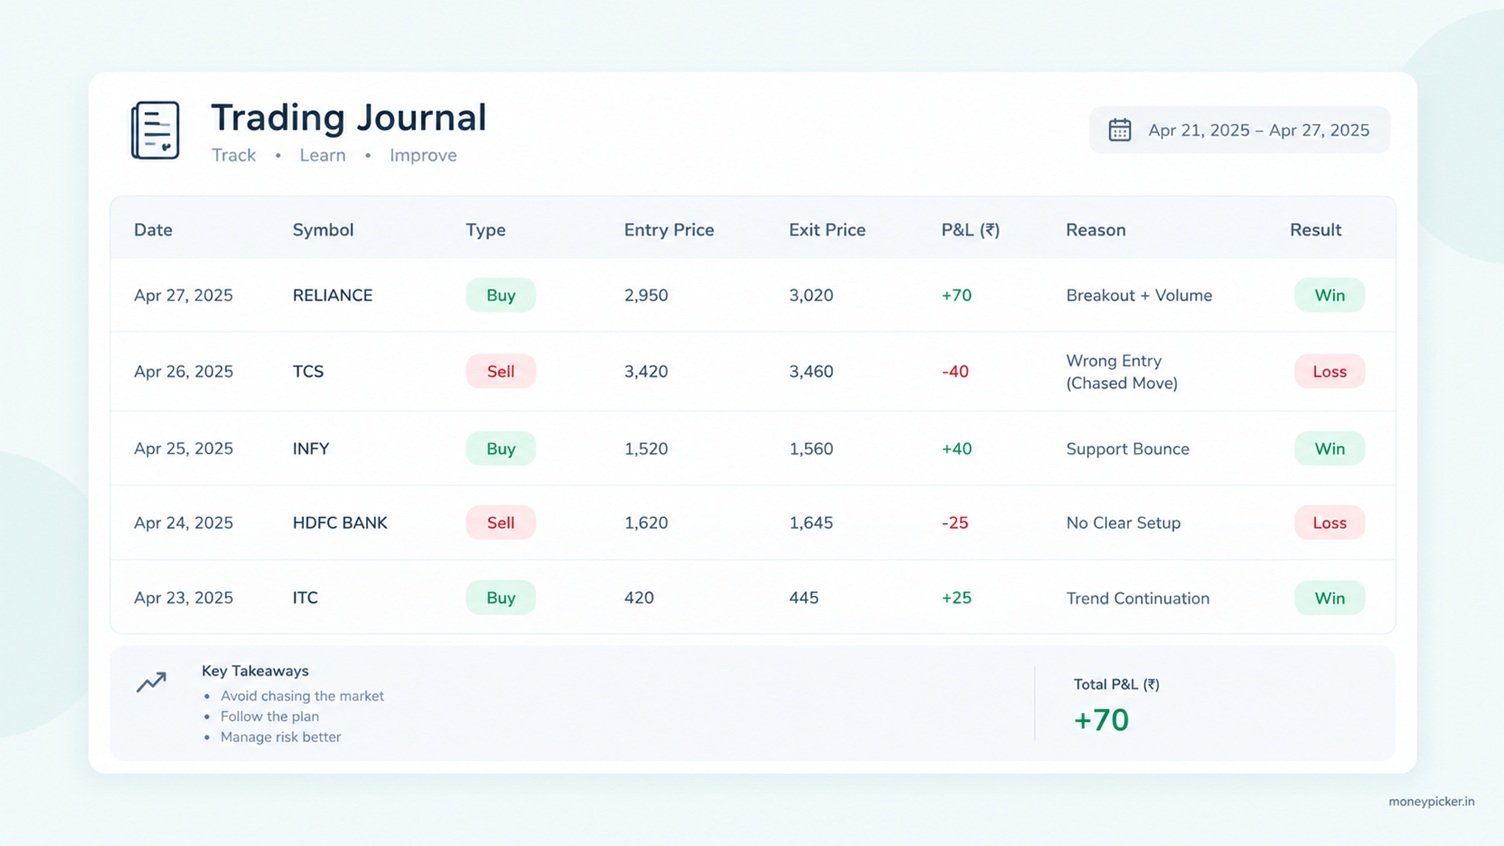Viewport: 1504px width, 846px height.
Task: Click the Loss badge in the HDFC BANK row
Action: pyautogui.click(x=1330, y=522)
